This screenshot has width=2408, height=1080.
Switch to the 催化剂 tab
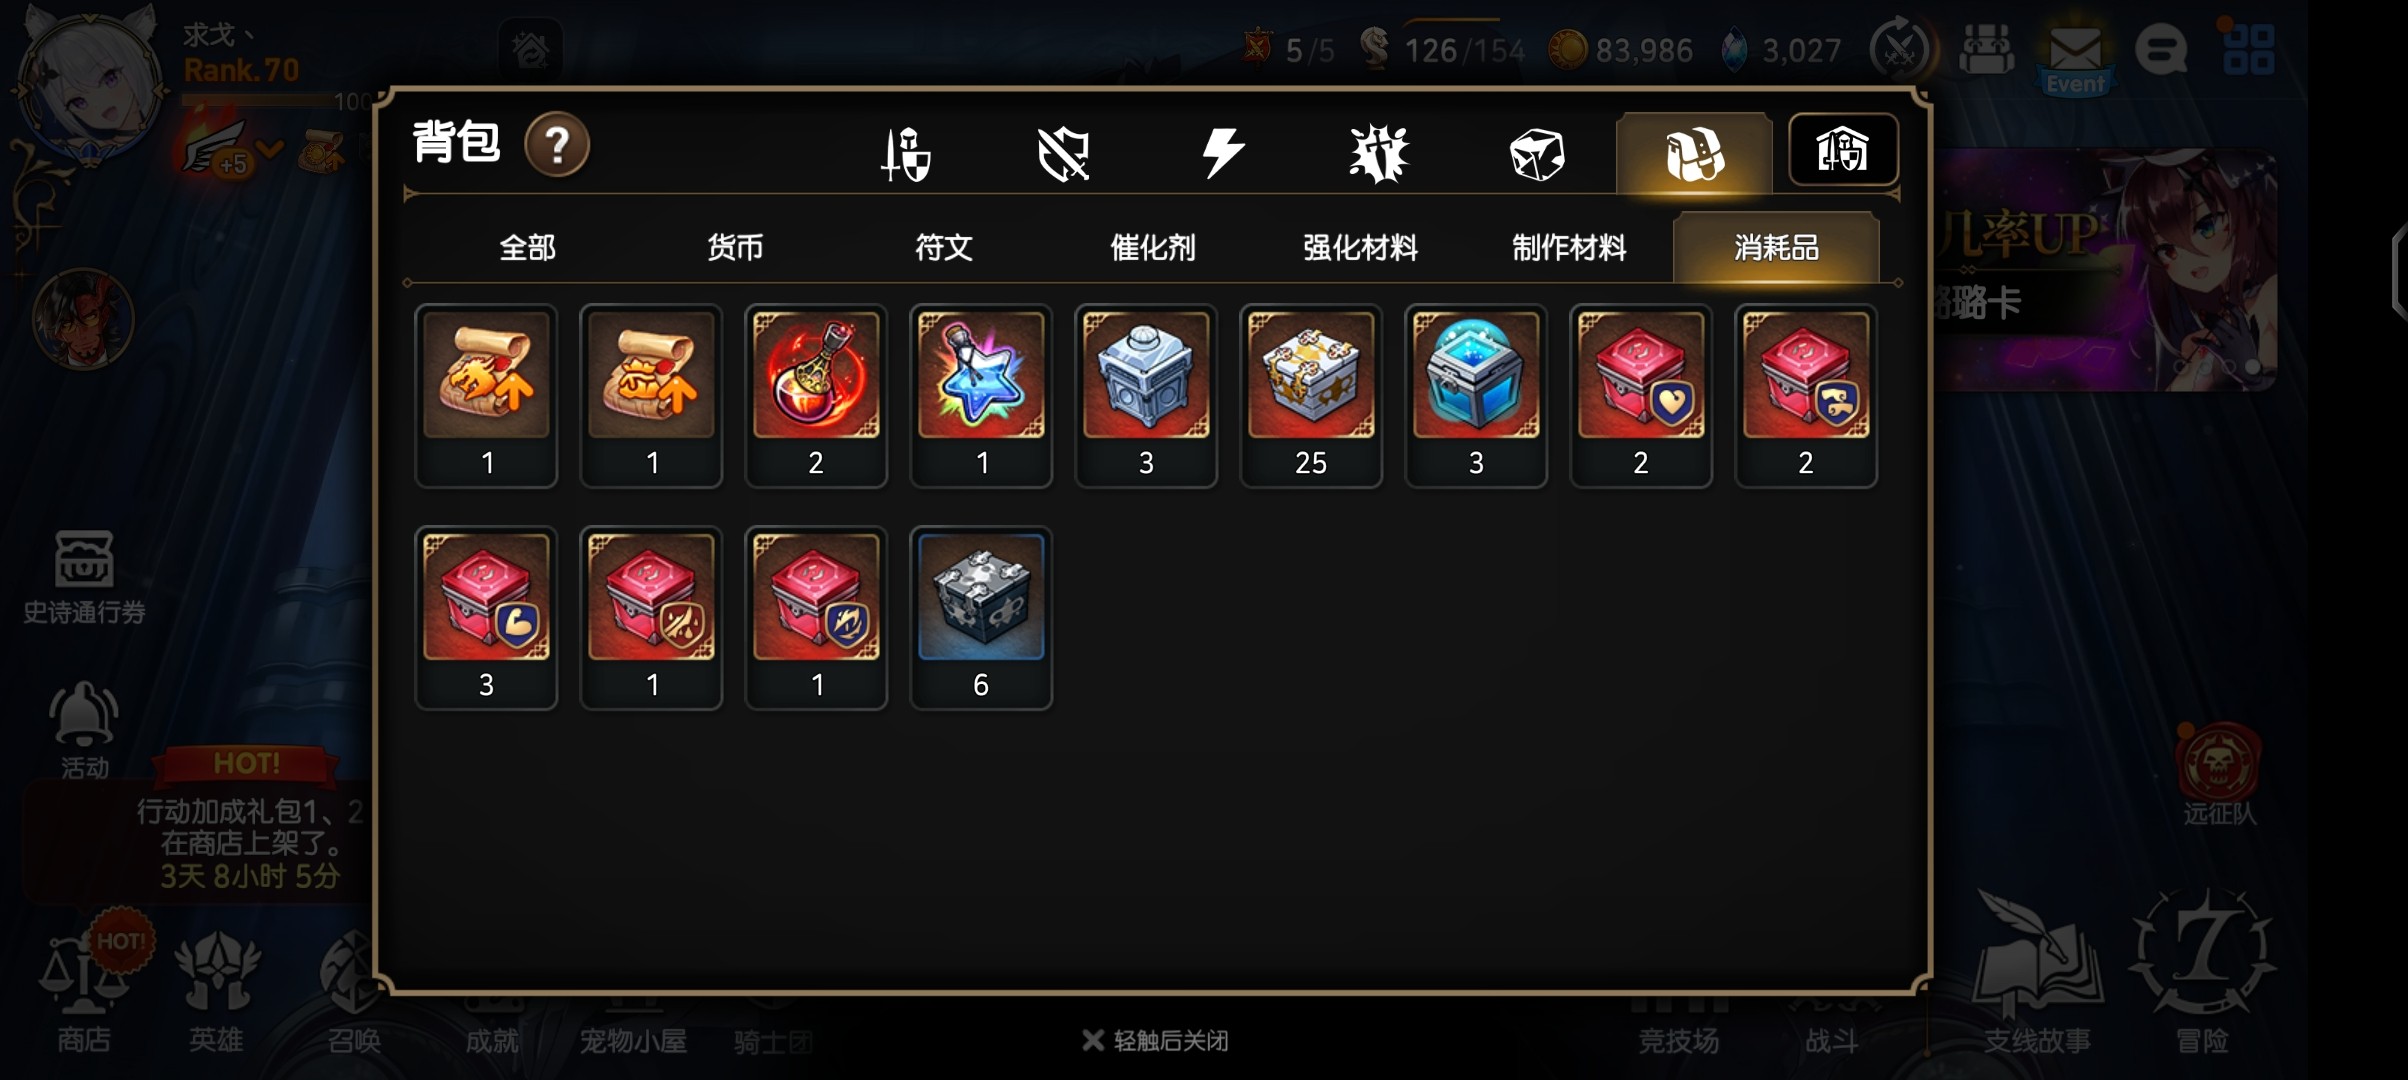coord(1152,247)
